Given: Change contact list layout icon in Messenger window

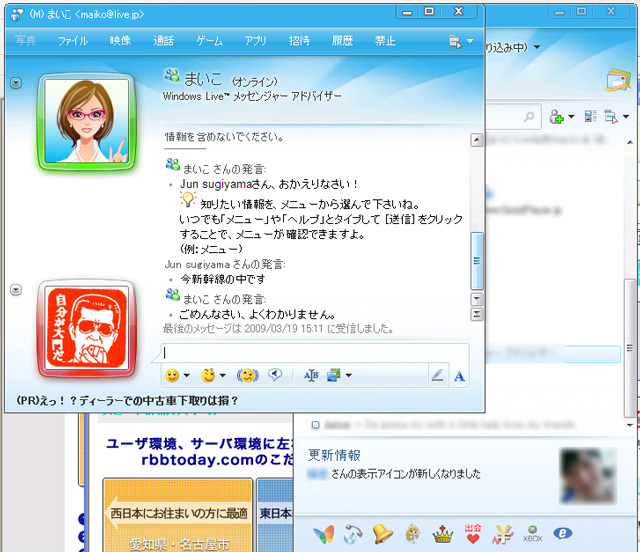Looking at the screenshot, I should (590, 116).
